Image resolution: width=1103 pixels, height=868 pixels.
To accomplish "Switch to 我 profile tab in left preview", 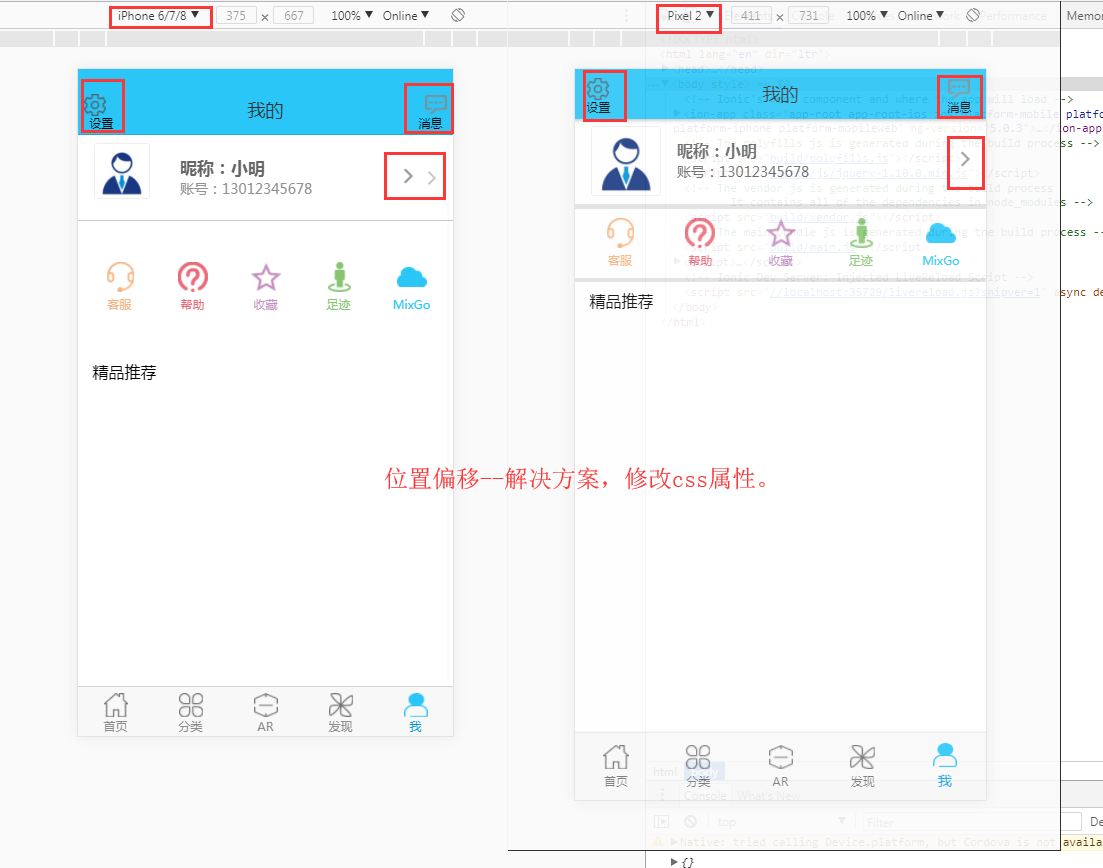I will tap(415, 712).
